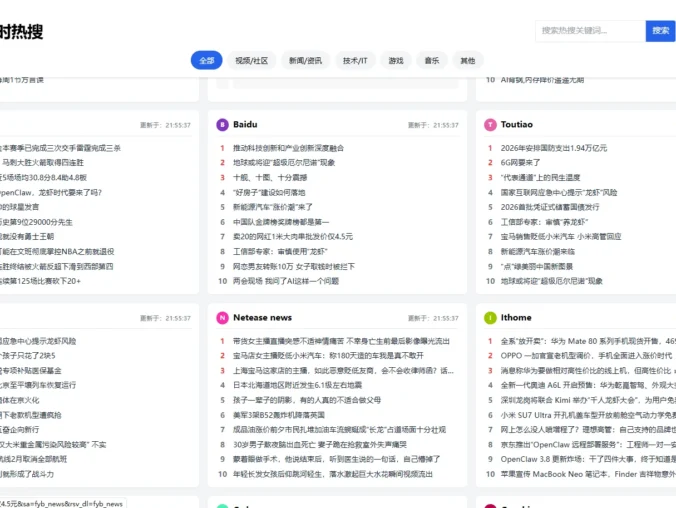
Task: Open Ithome item 小米 SU7 Ultra 开孔机盖
Action: (x=588, y=415)
